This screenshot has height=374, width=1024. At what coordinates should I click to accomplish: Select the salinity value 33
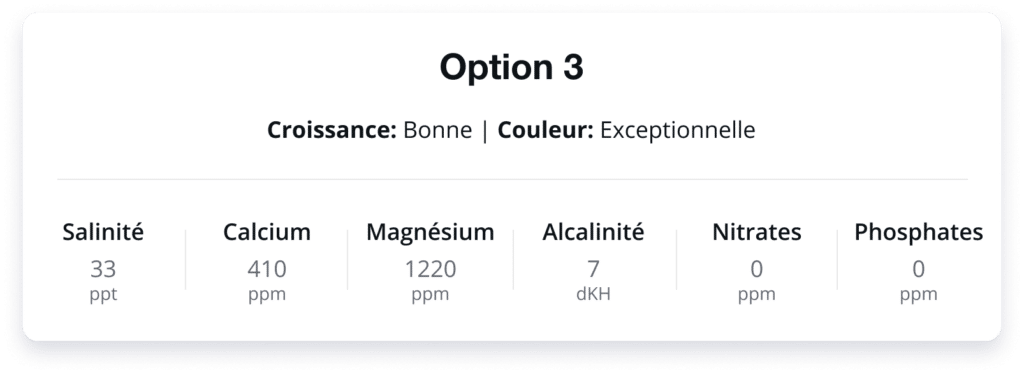point(103,269)
